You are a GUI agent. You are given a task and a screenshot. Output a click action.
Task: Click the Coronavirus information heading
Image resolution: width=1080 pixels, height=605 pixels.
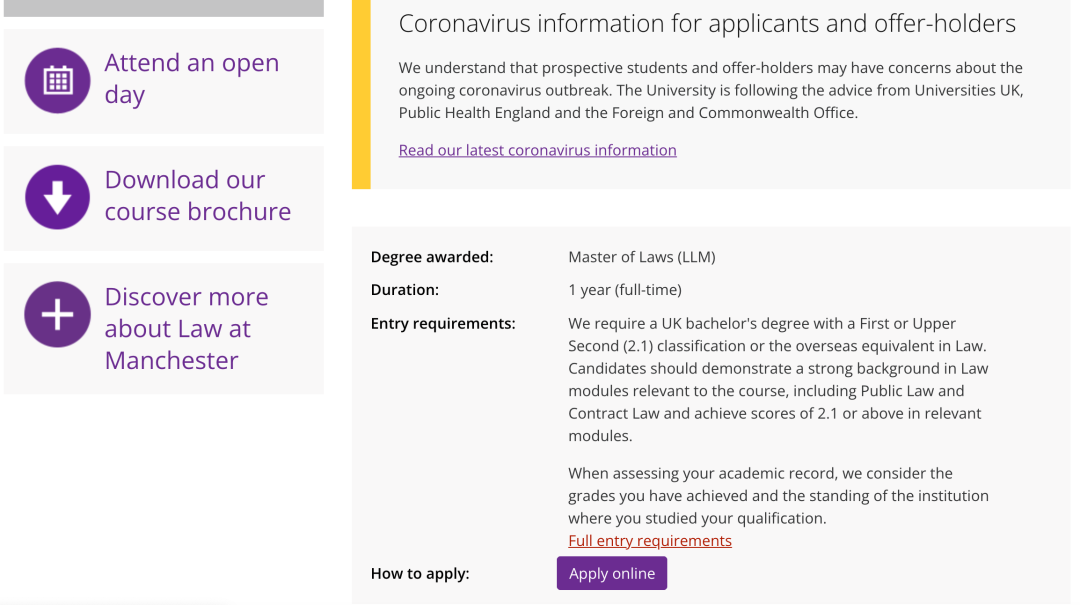point(707,24)
